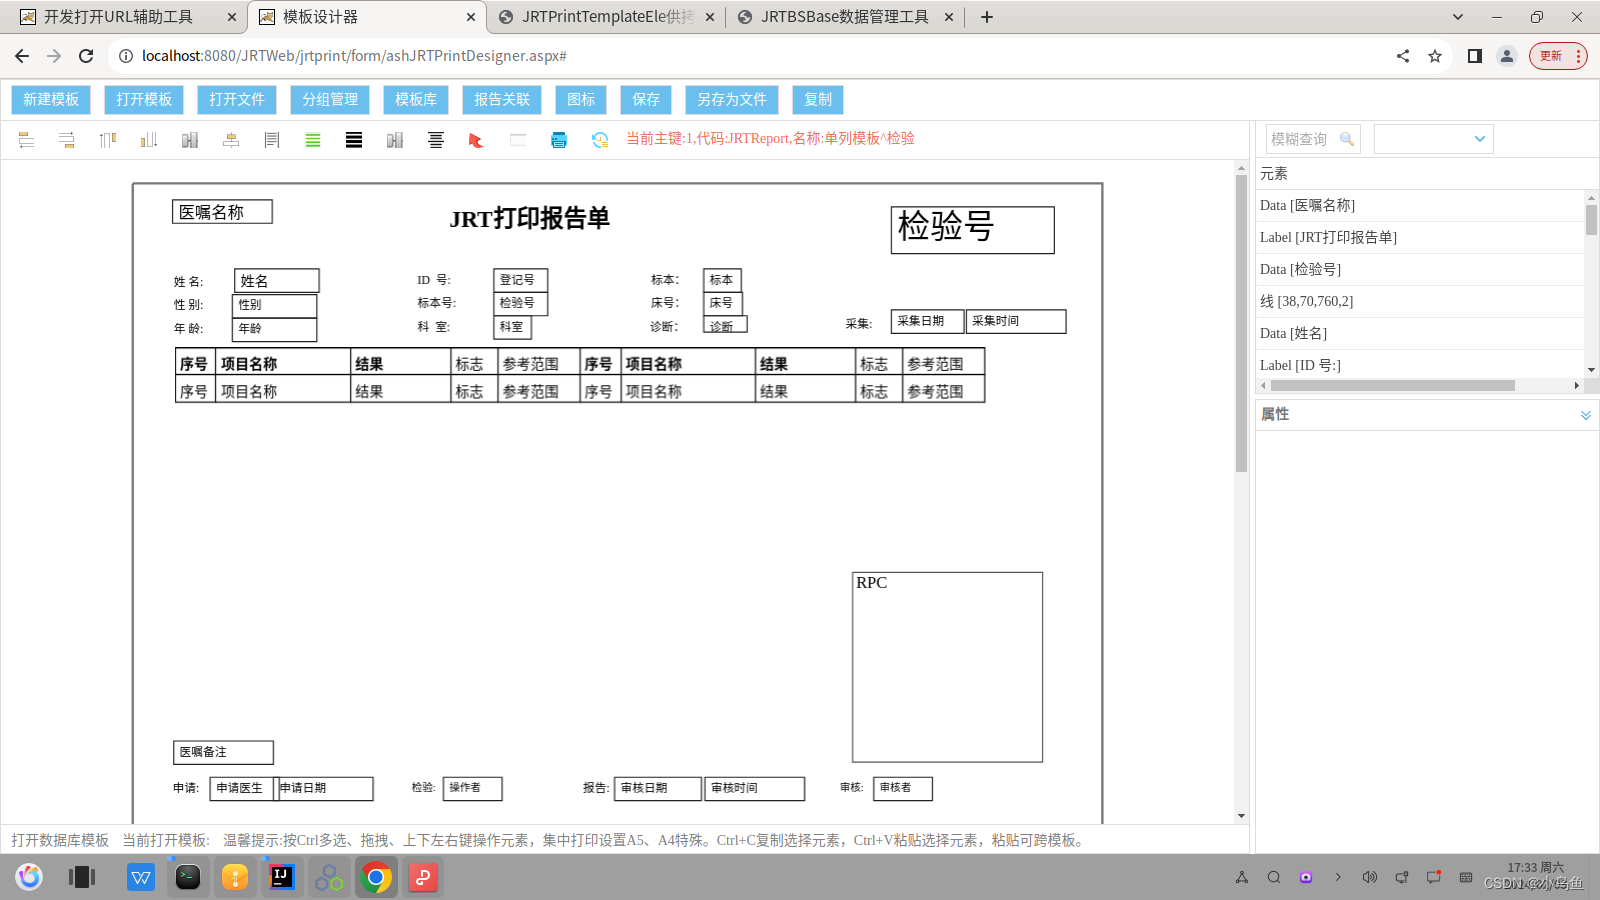Select the RPC box on canvas

click(947, 667)
